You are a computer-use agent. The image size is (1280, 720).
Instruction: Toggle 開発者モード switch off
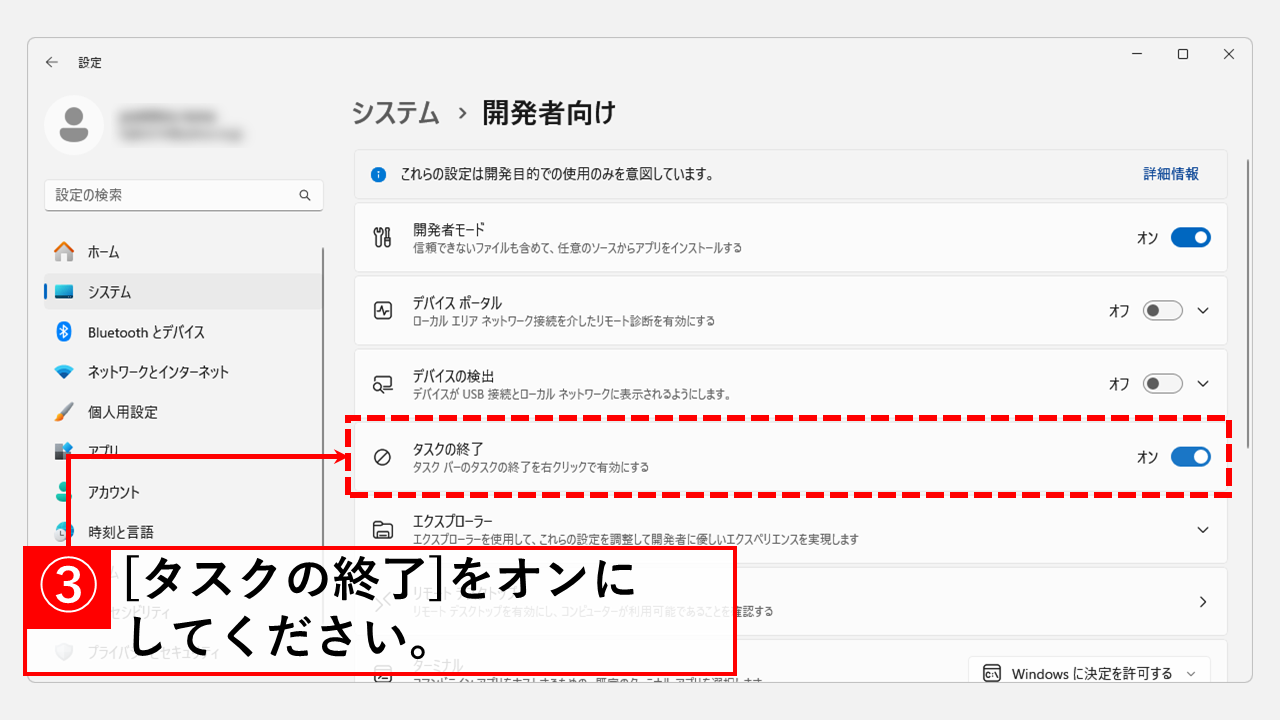1190,238
